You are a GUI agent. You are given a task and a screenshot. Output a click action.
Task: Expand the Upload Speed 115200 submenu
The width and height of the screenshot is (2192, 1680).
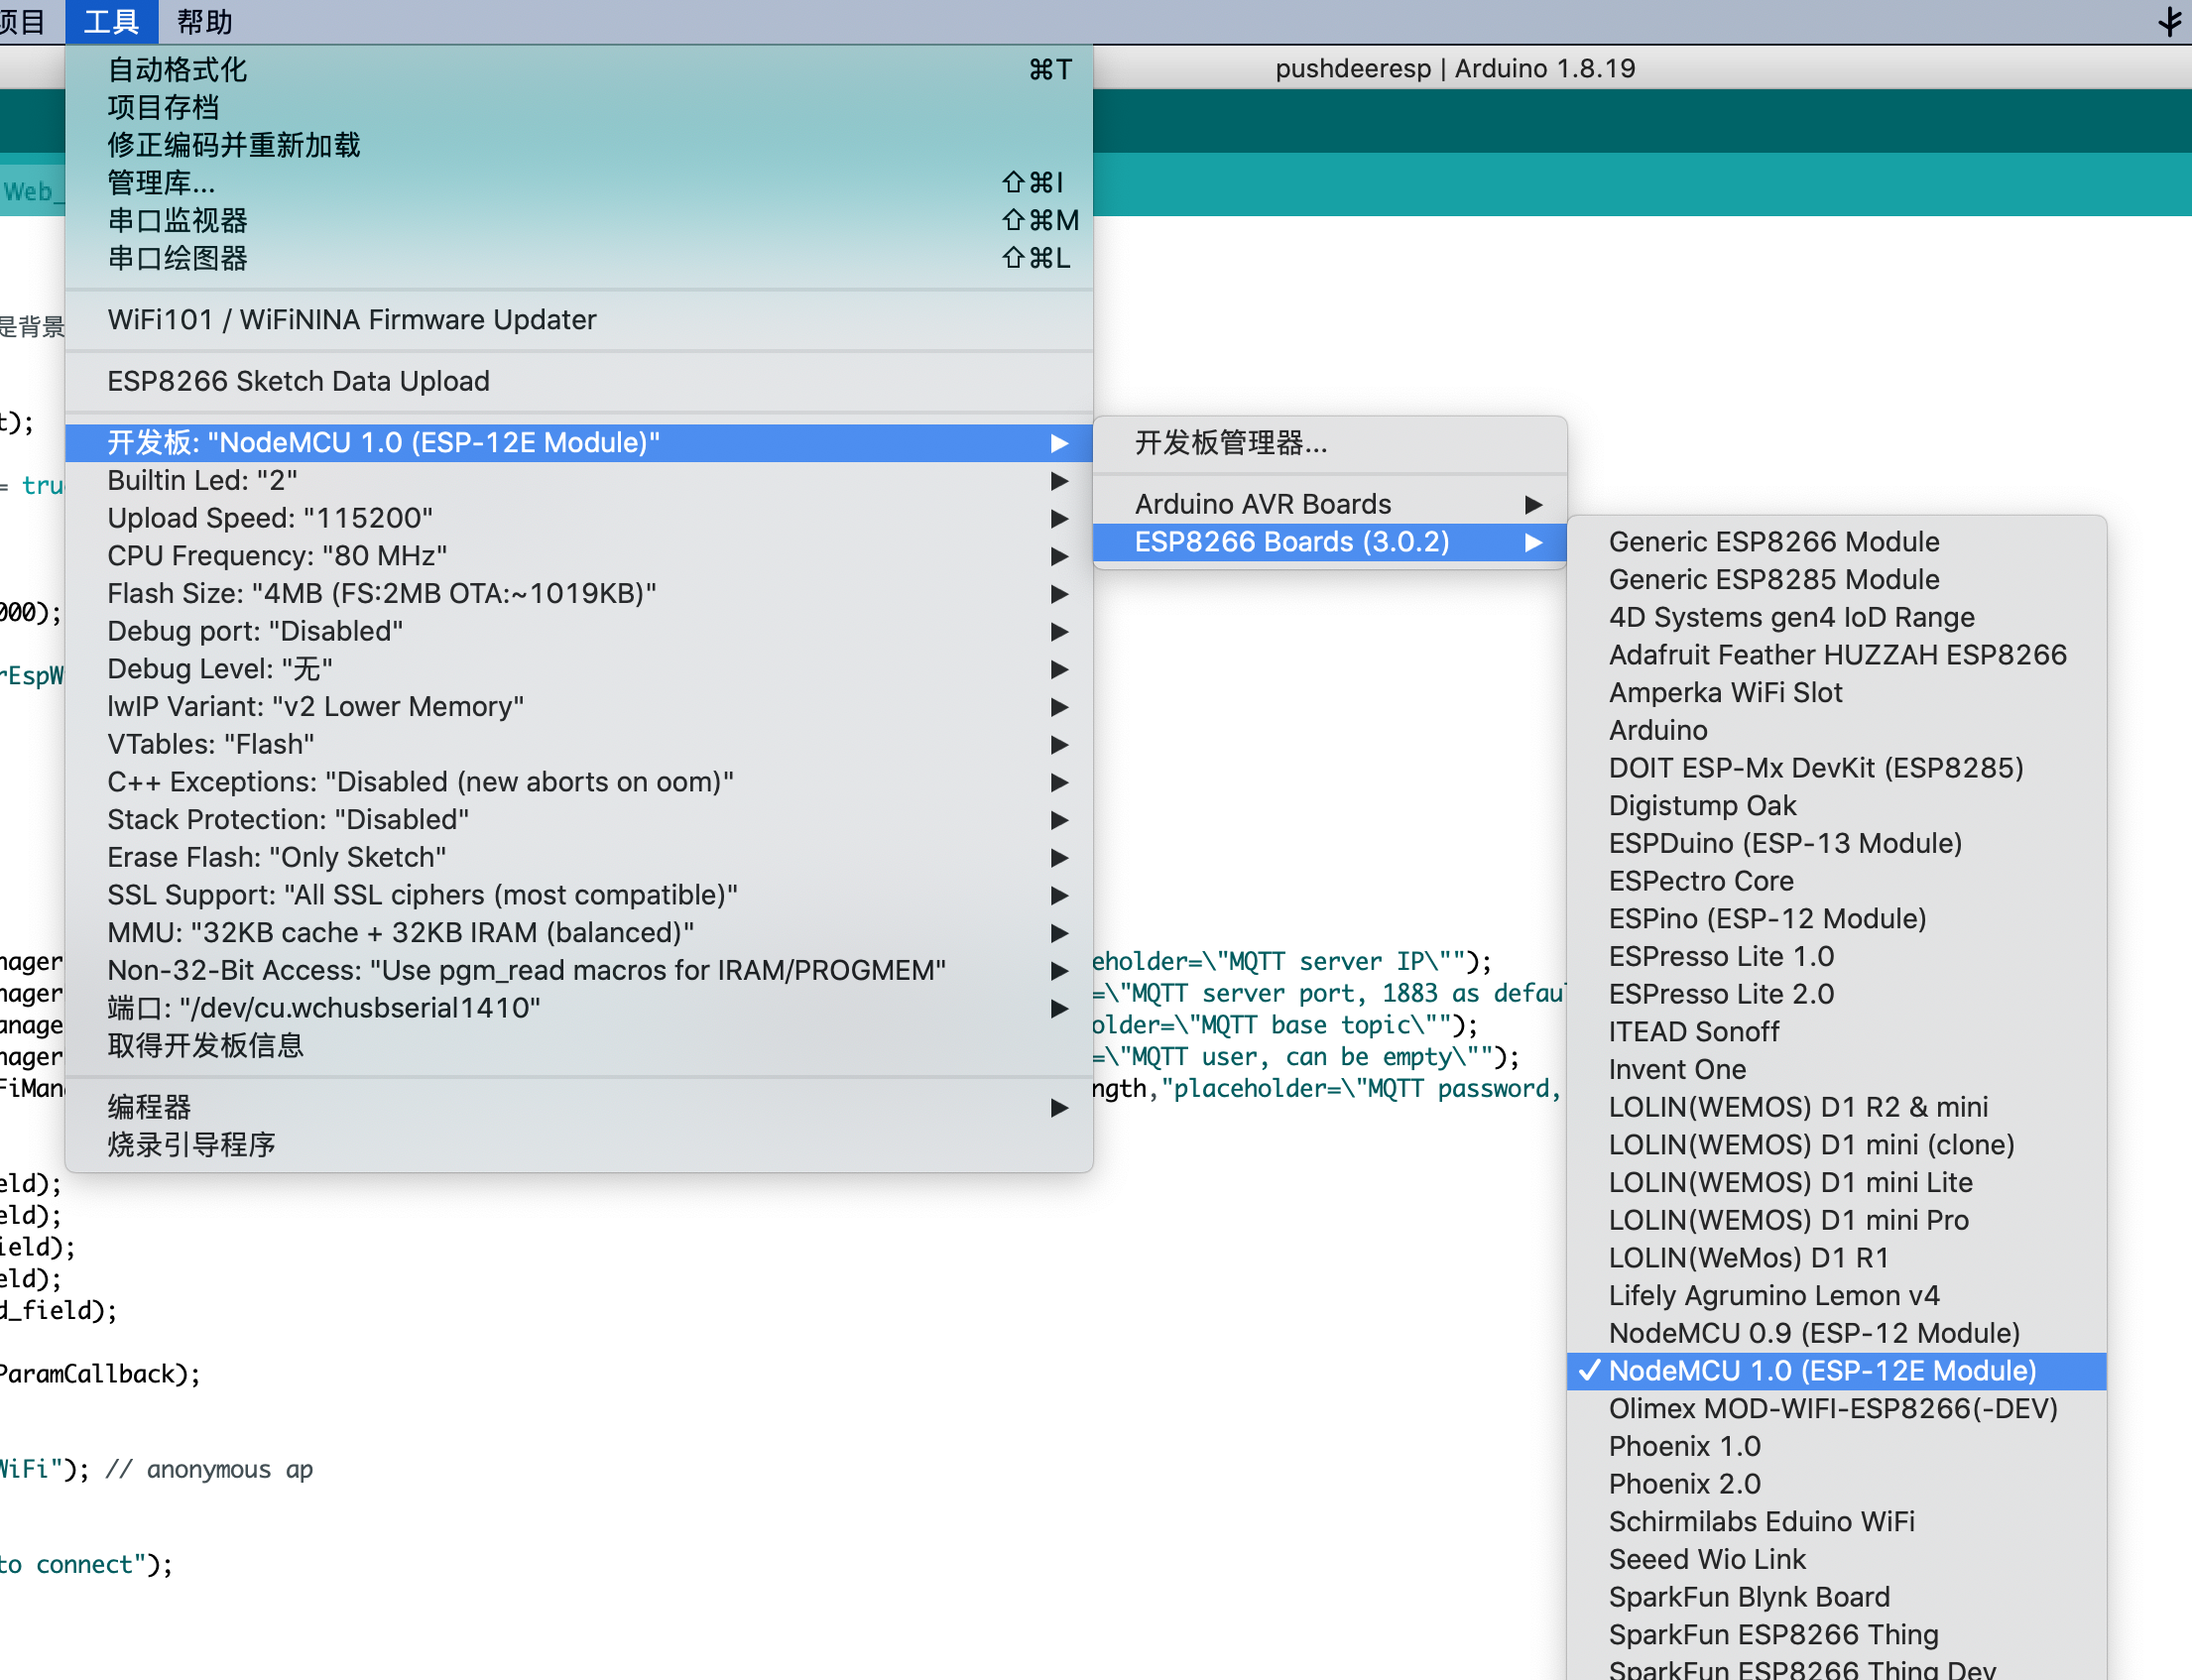click(x=579, y=519)
